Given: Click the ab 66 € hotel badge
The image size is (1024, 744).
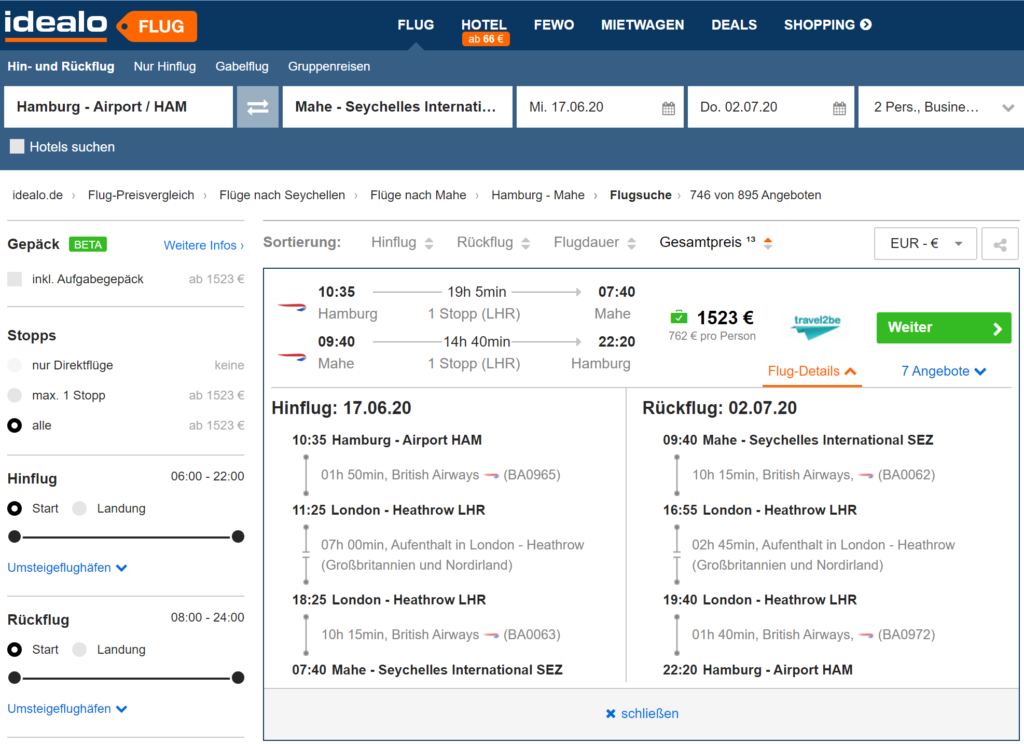Looking at the screenshot, I should point(485,39).
